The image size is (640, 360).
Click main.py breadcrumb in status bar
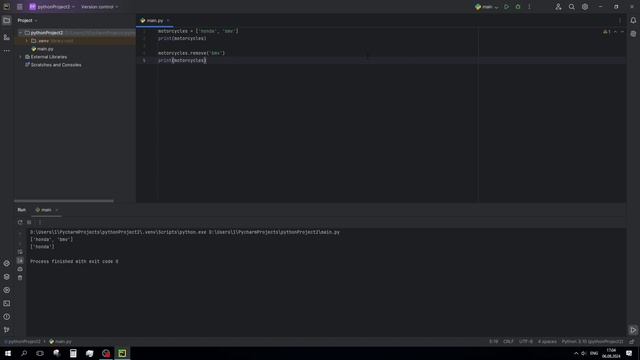[x=60, y=342]
